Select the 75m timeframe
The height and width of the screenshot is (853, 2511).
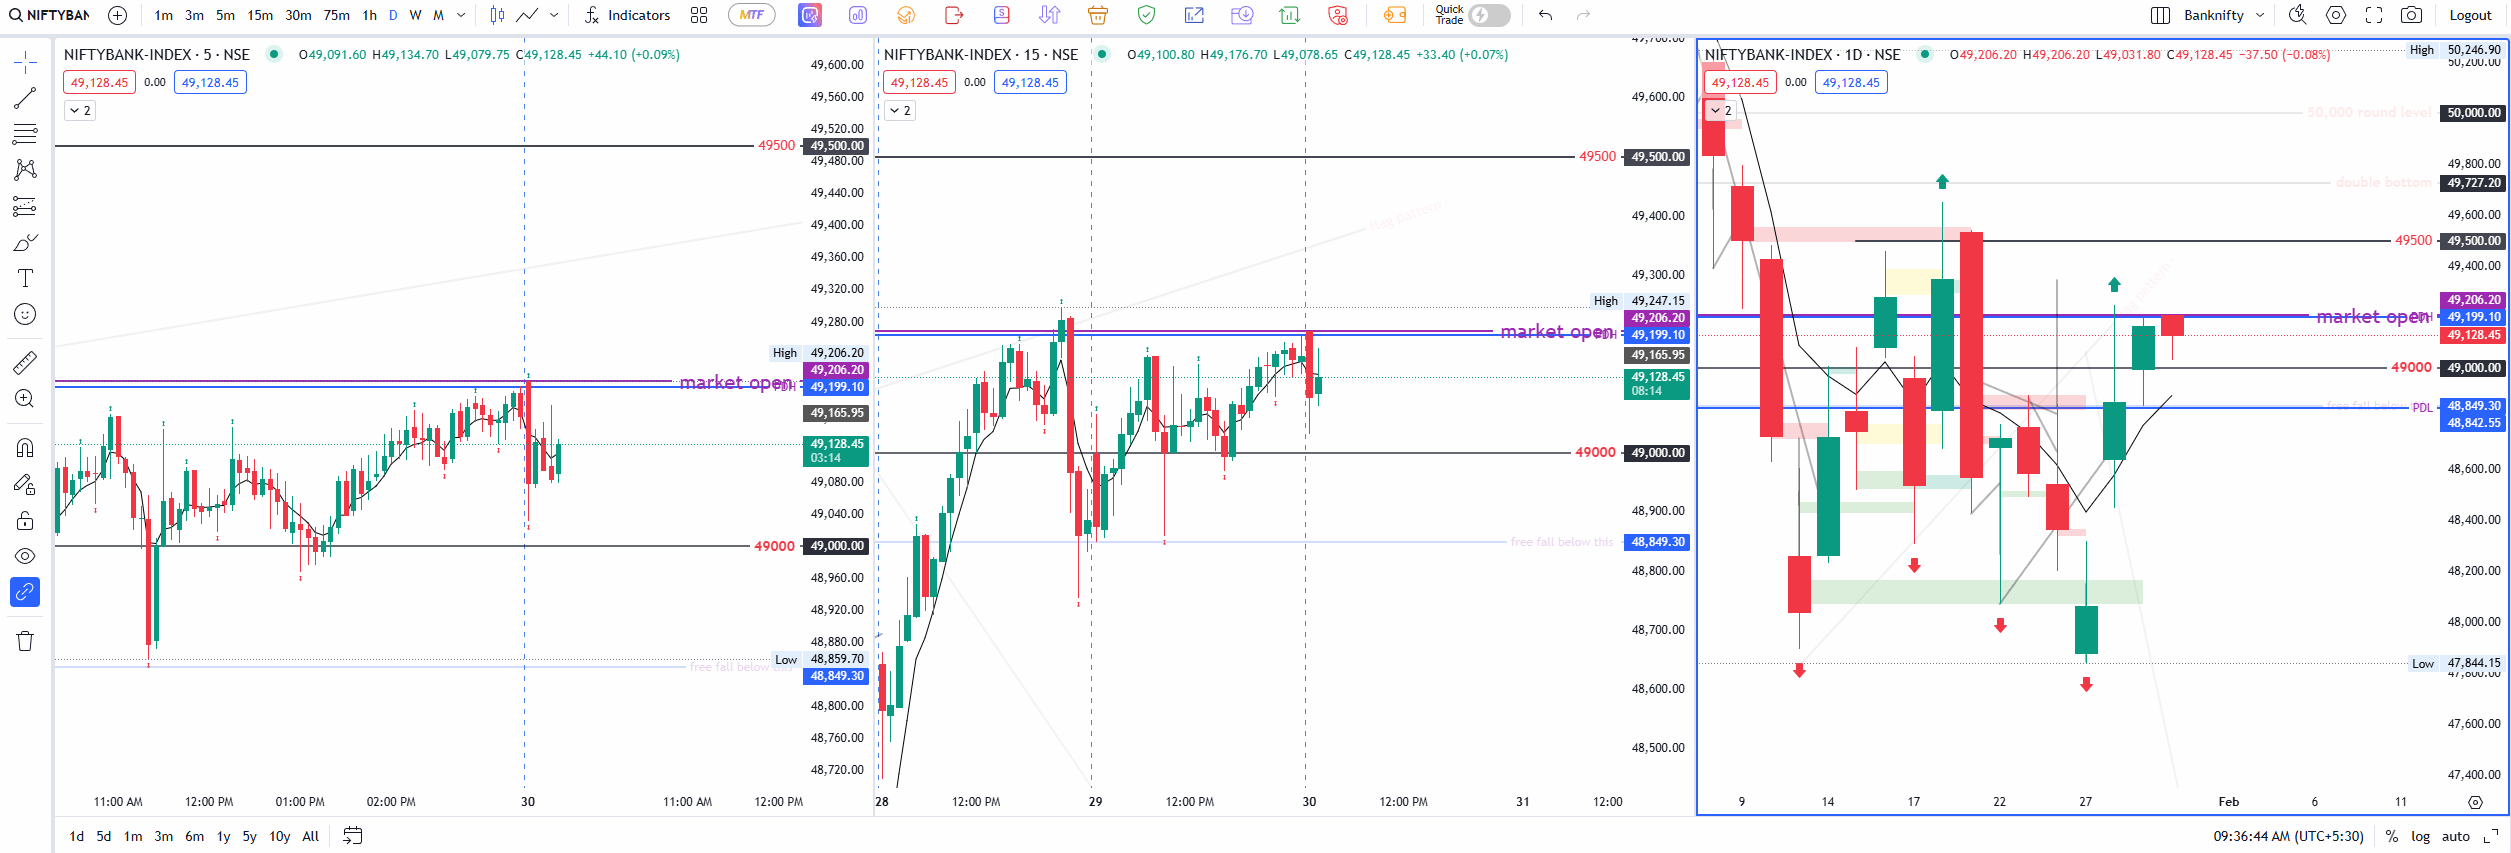337,15
